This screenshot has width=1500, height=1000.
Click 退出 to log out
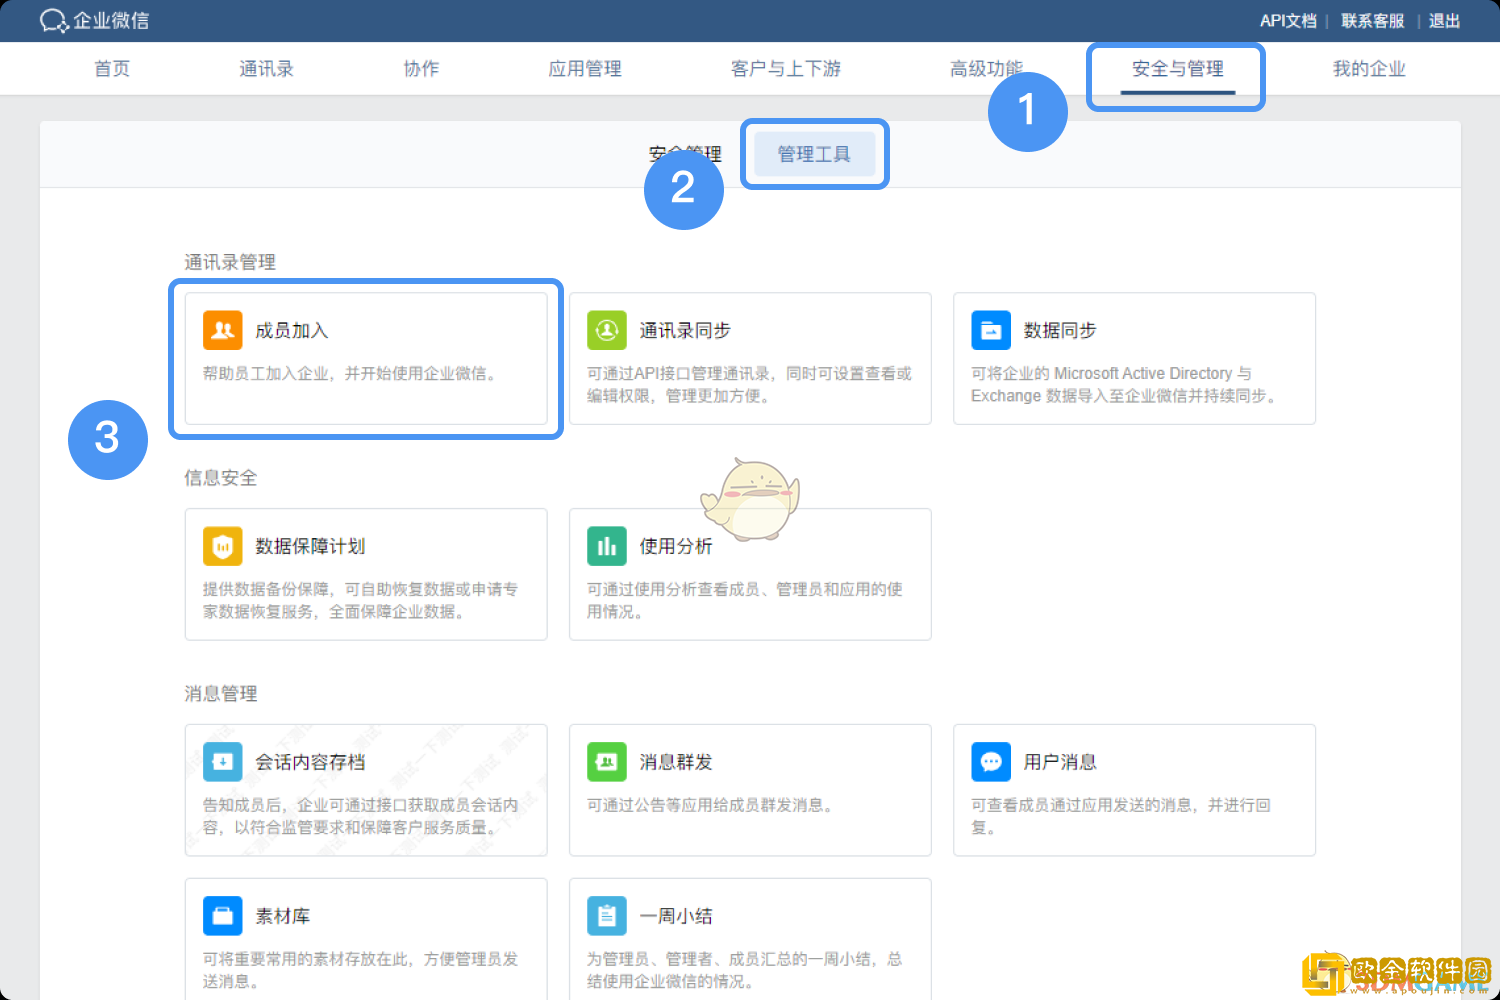(x=1444, y=21)
